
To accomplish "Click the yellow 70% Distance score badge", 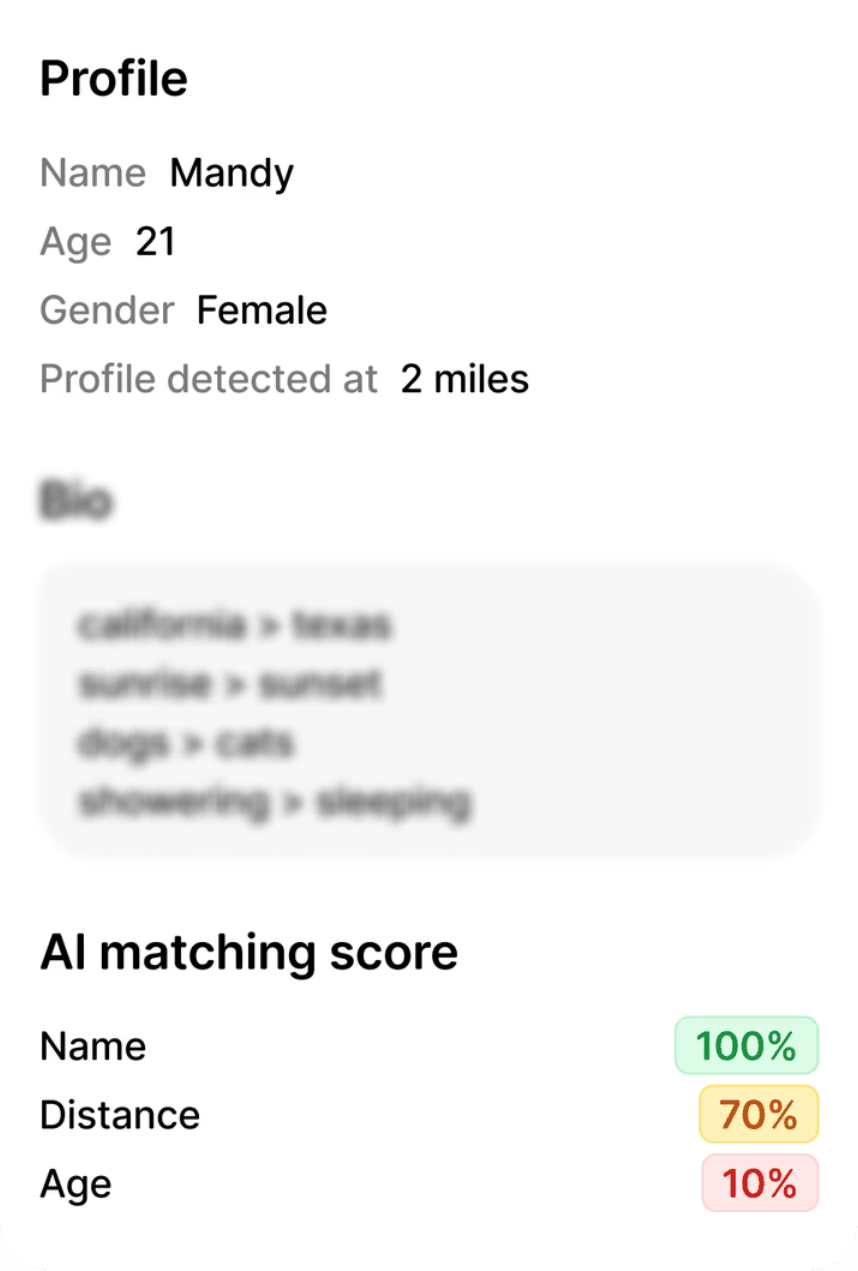I will pos(758,1114).
